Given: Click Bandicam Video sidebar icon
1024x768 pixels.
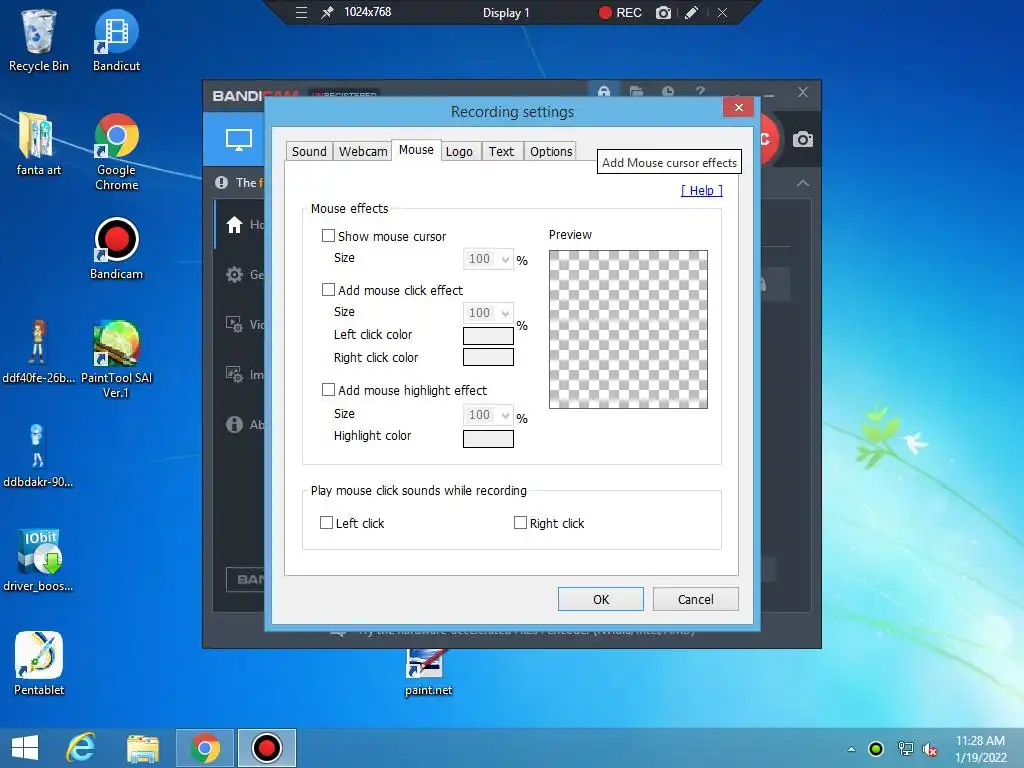Looking at the screenshot, I should (x=234, y=324).
